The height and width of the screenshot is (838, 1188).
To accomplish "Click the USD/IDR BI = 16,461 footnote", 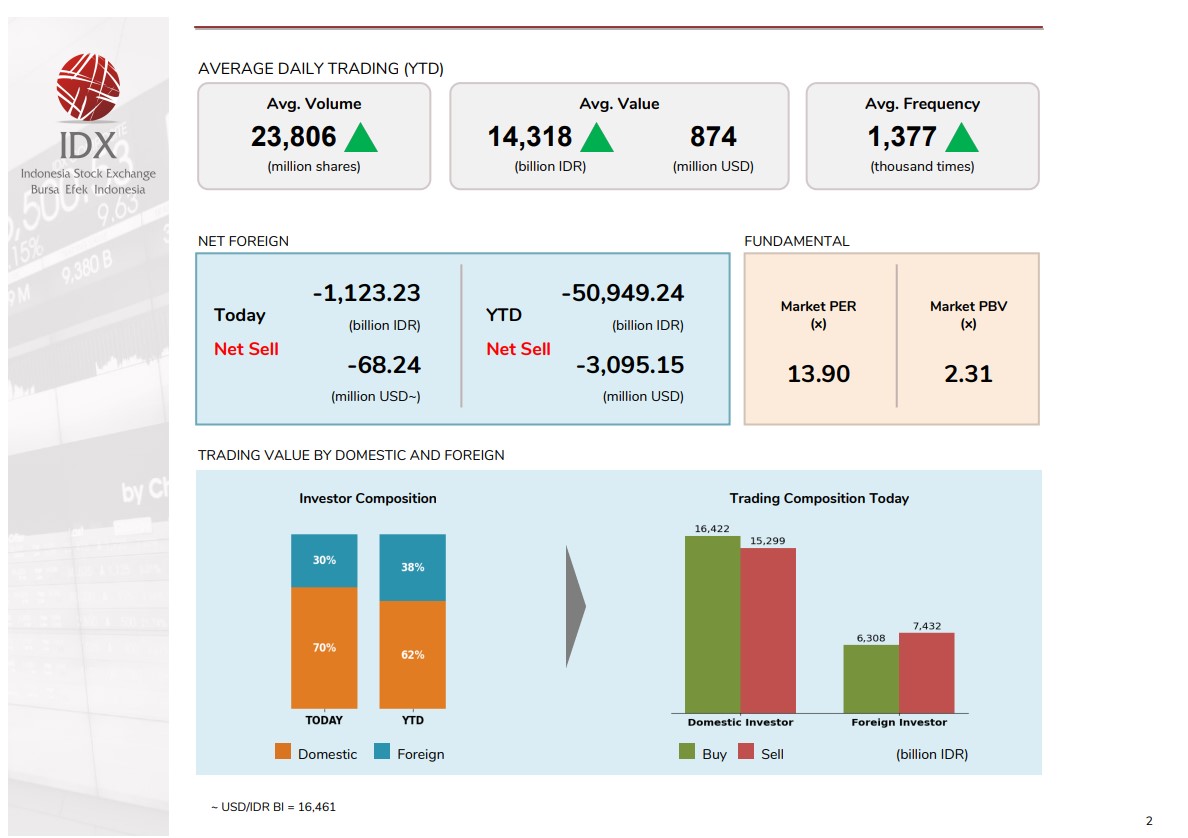I will [274, 807].
